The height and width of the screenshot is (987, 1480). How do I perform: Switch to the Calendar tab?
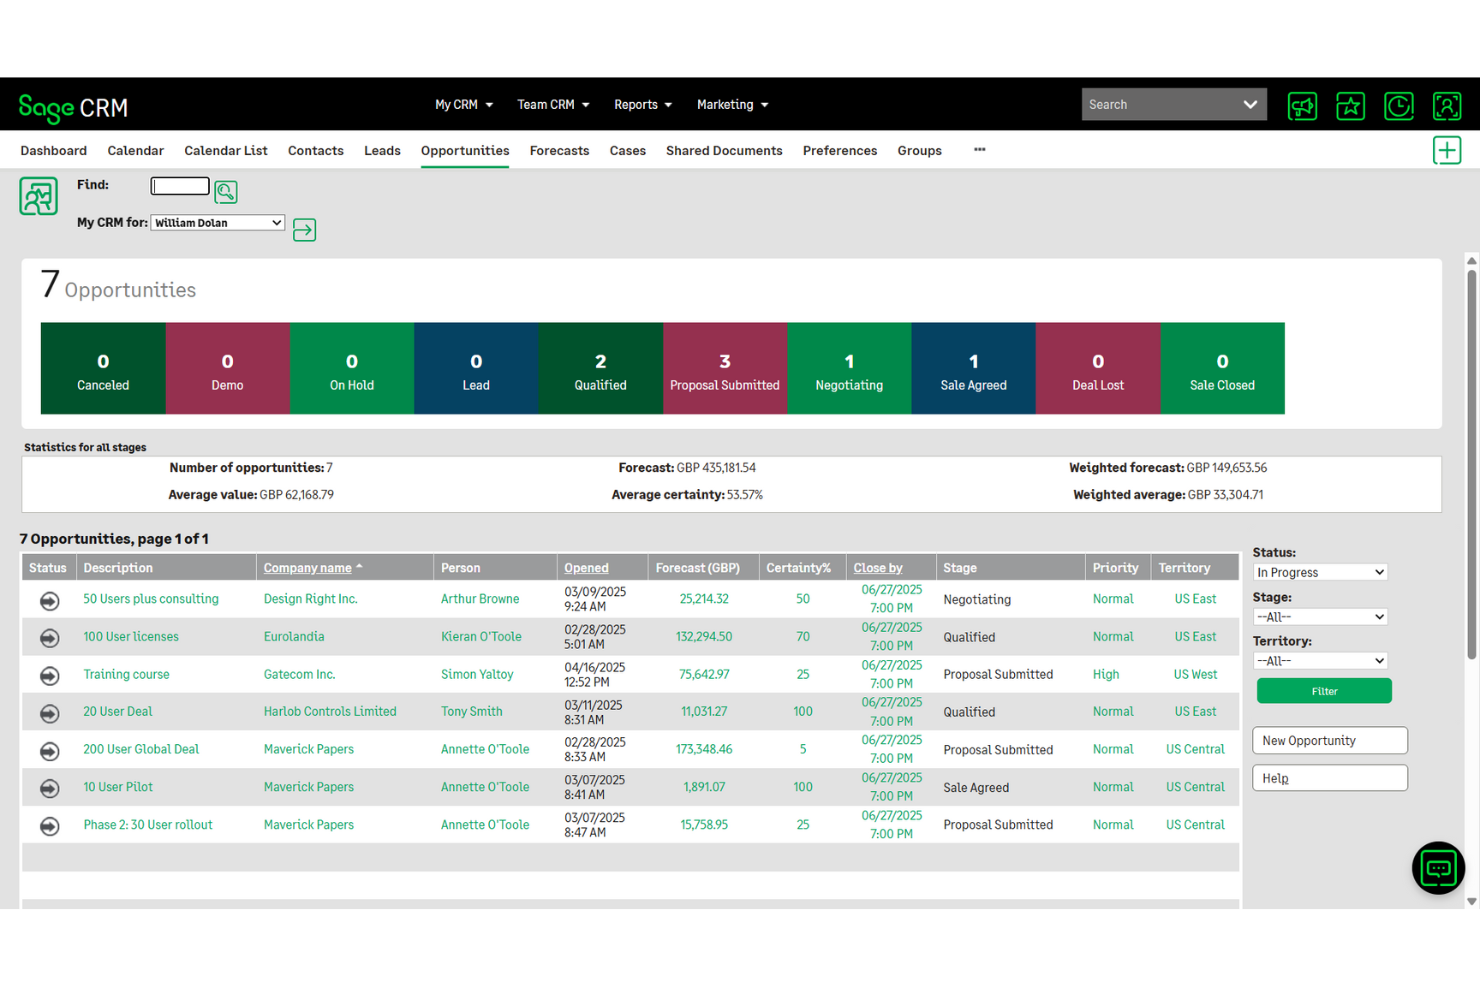point(135,151)
